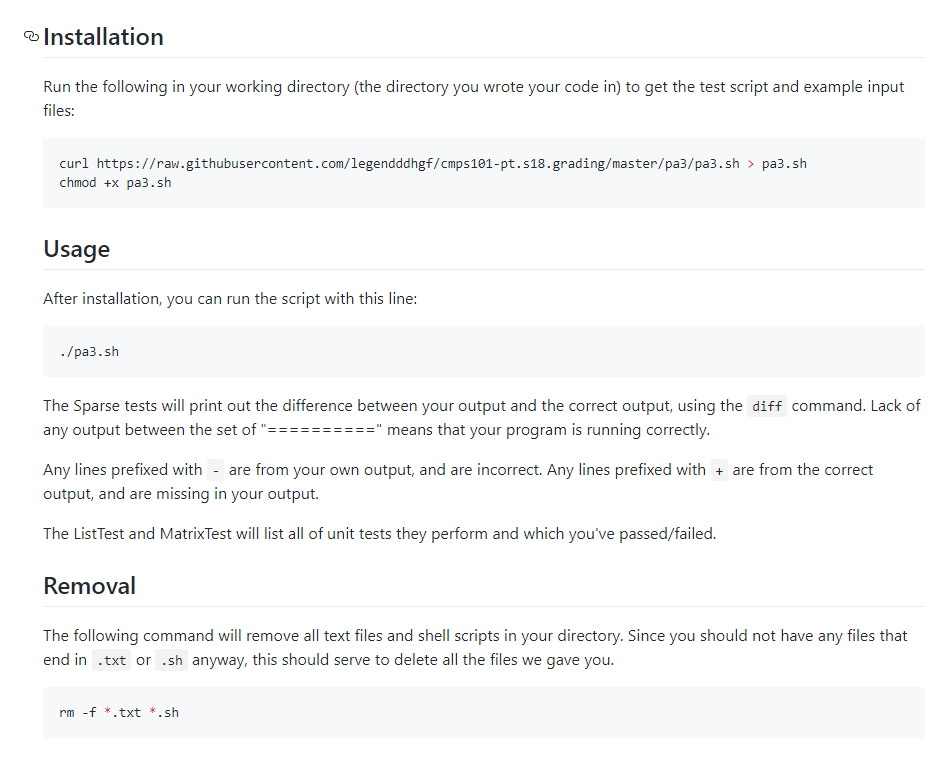950x758 pixels.
Task: Click the 'After installation' paragraph text
Action: click(230, 299)
